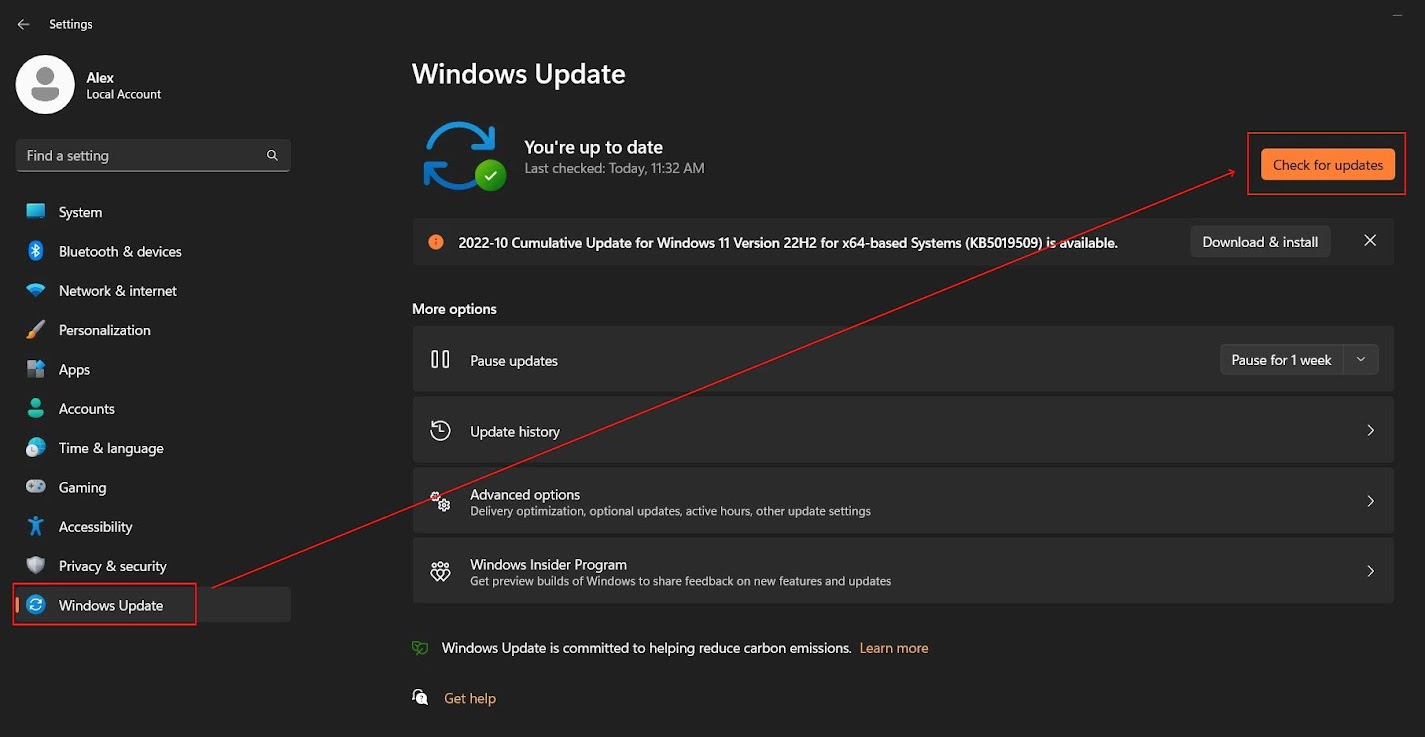The height and width of the screenshot is (737, 1425).
Task: Click the Settings window title text
Action: pos(71,24)
